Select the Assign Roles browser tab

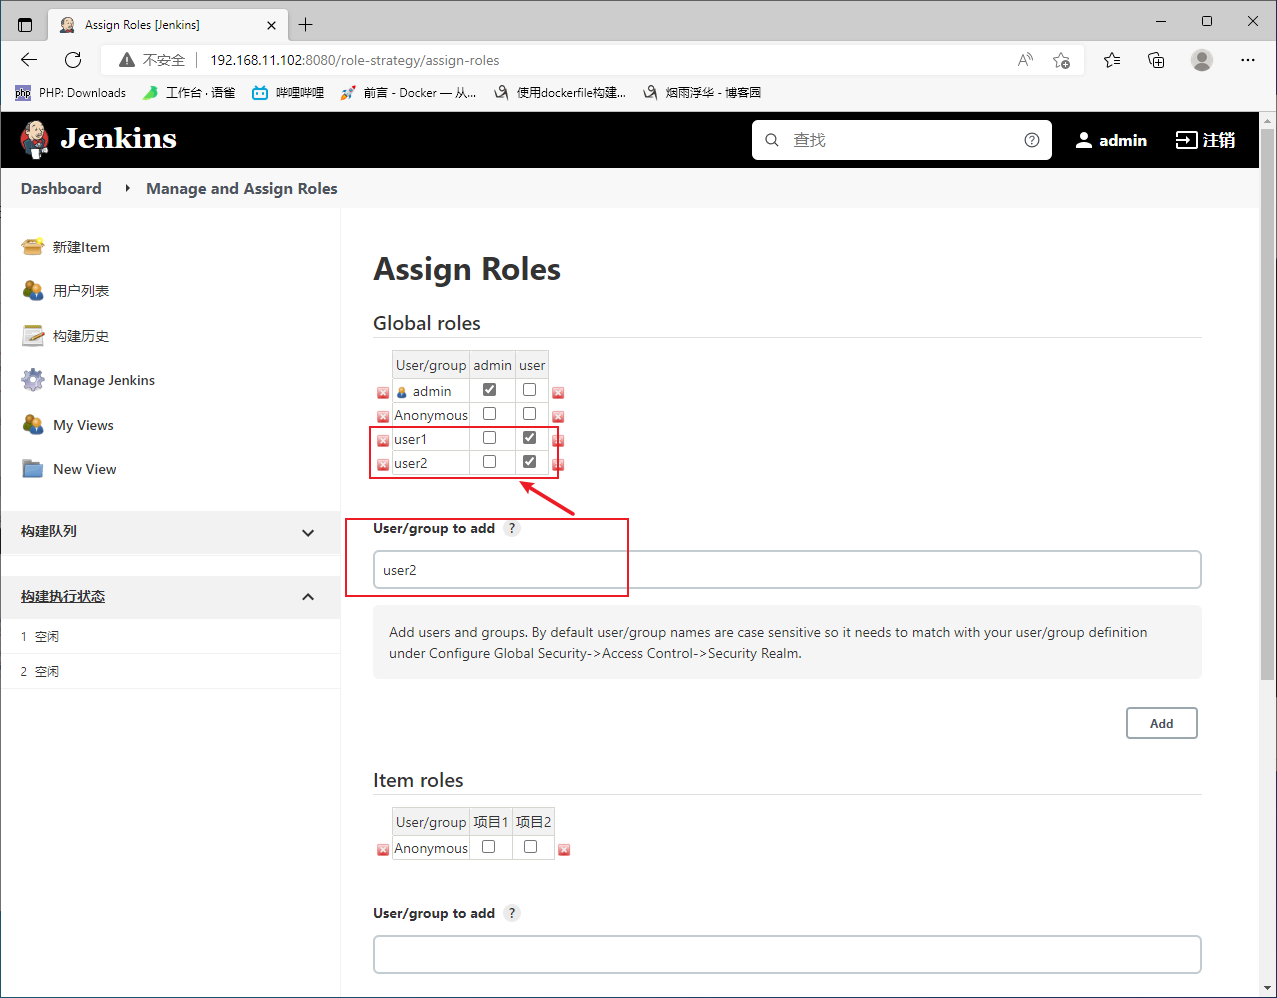[x=166, y=24]
